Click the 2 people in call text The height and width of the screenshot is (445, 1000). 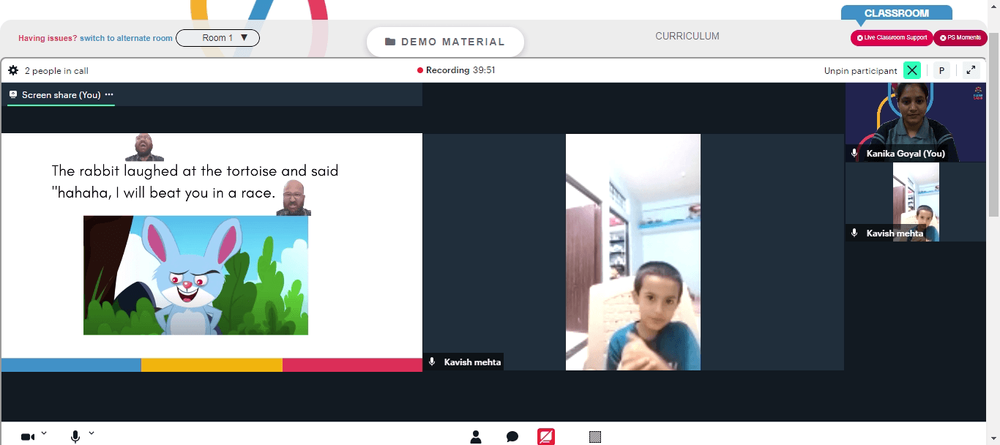point(57,71)
